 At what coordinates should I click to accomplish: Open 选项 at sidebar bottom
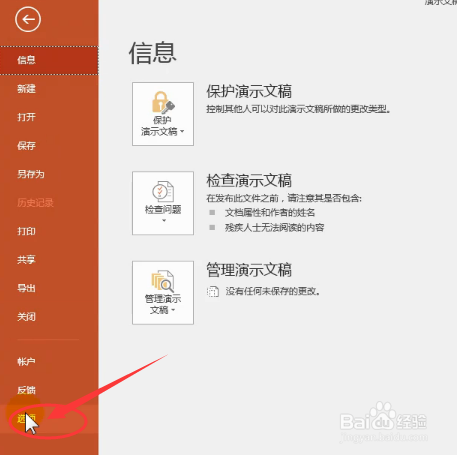click(x=49, y=419)
